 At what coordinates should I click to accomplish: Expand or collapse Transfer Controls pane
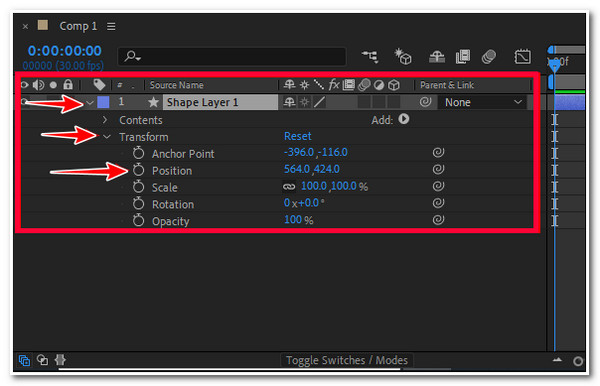[x=42, y=360]
